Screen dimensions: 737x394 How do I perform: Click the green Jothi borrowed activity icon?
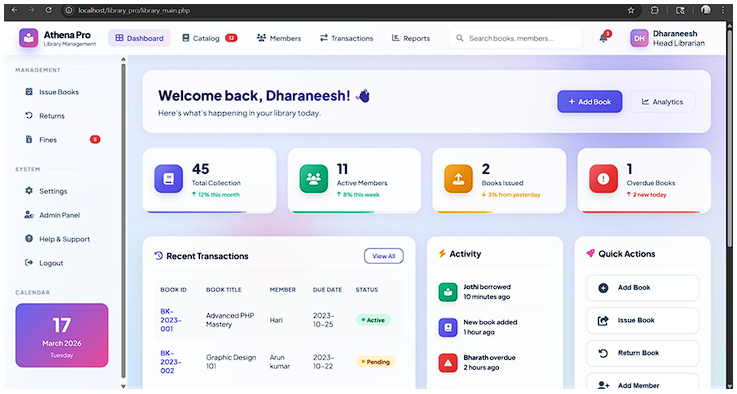pyautogui.click(x=448, y=292)
